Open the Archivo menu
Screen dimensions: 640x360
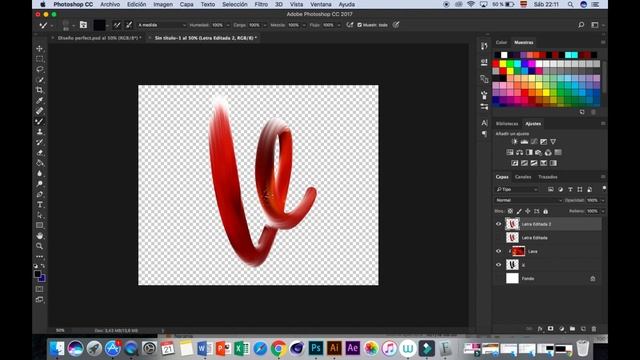coord(110,4)
